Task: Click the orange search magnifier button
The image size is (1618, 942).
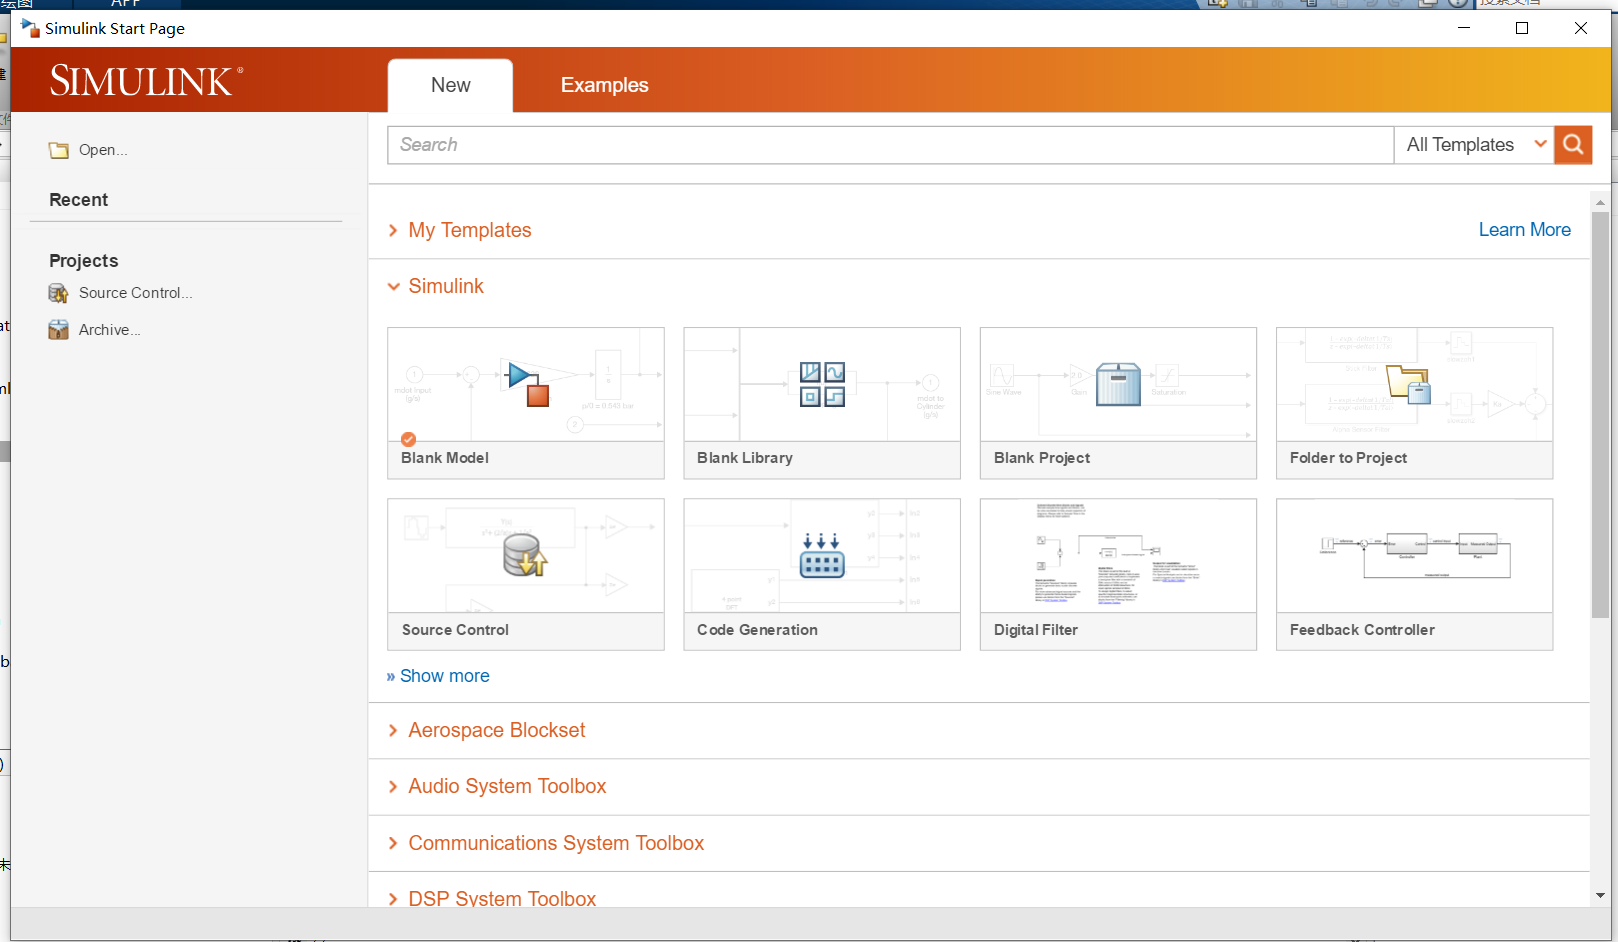Action: [x=1573, y=145]
